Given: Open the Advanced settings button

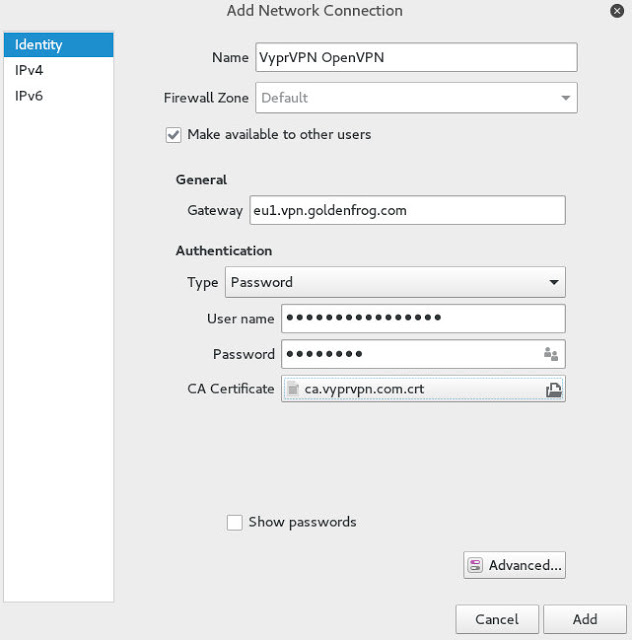Looking at the screenshot, I should (x=515, y=565).
